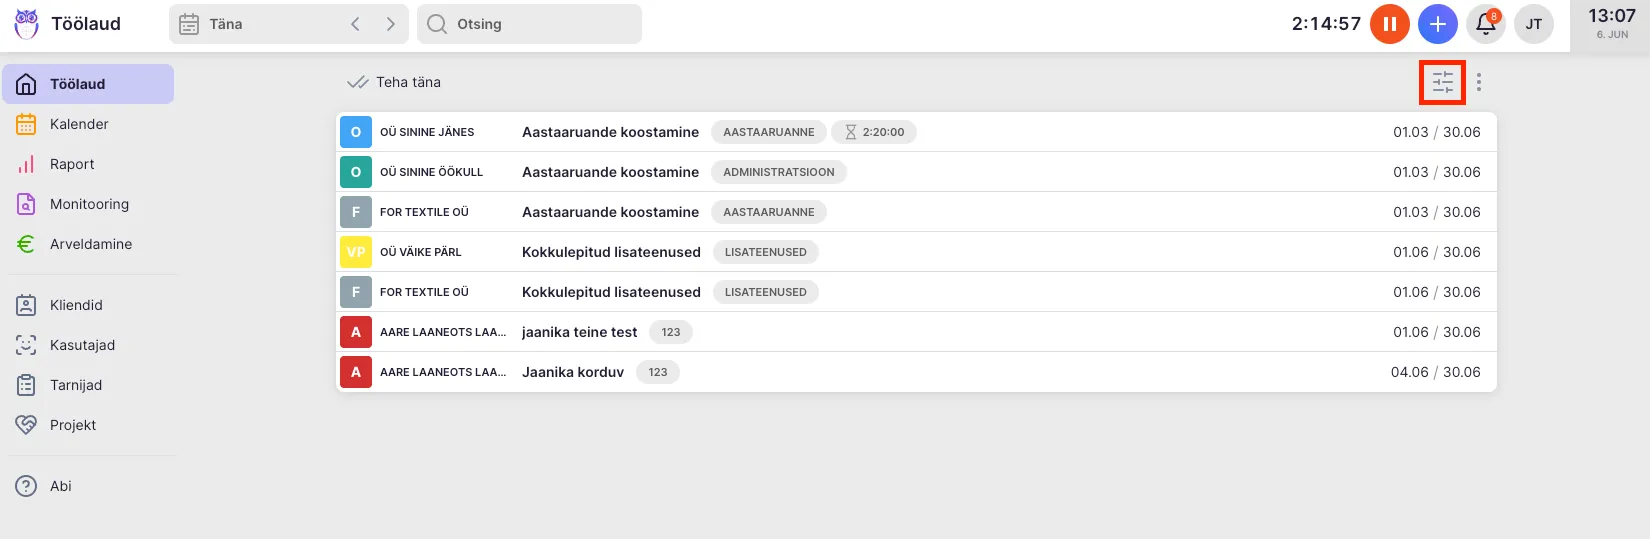
Task: Click the owl logo icon
Action: pyautogui.click(x=27, y=24)
